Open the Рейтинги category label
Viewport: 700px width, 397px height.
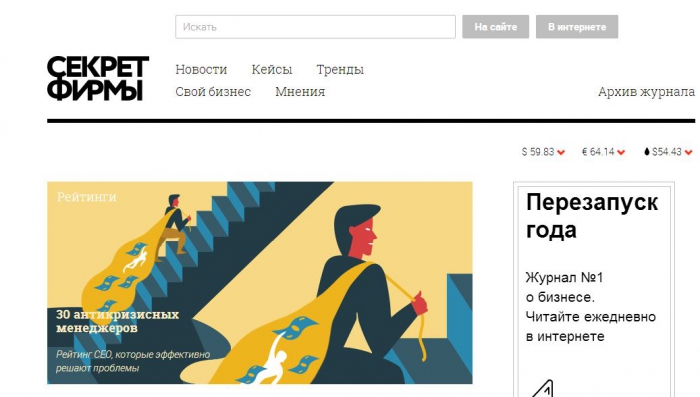pyautogui.click(x=87, y=197)
